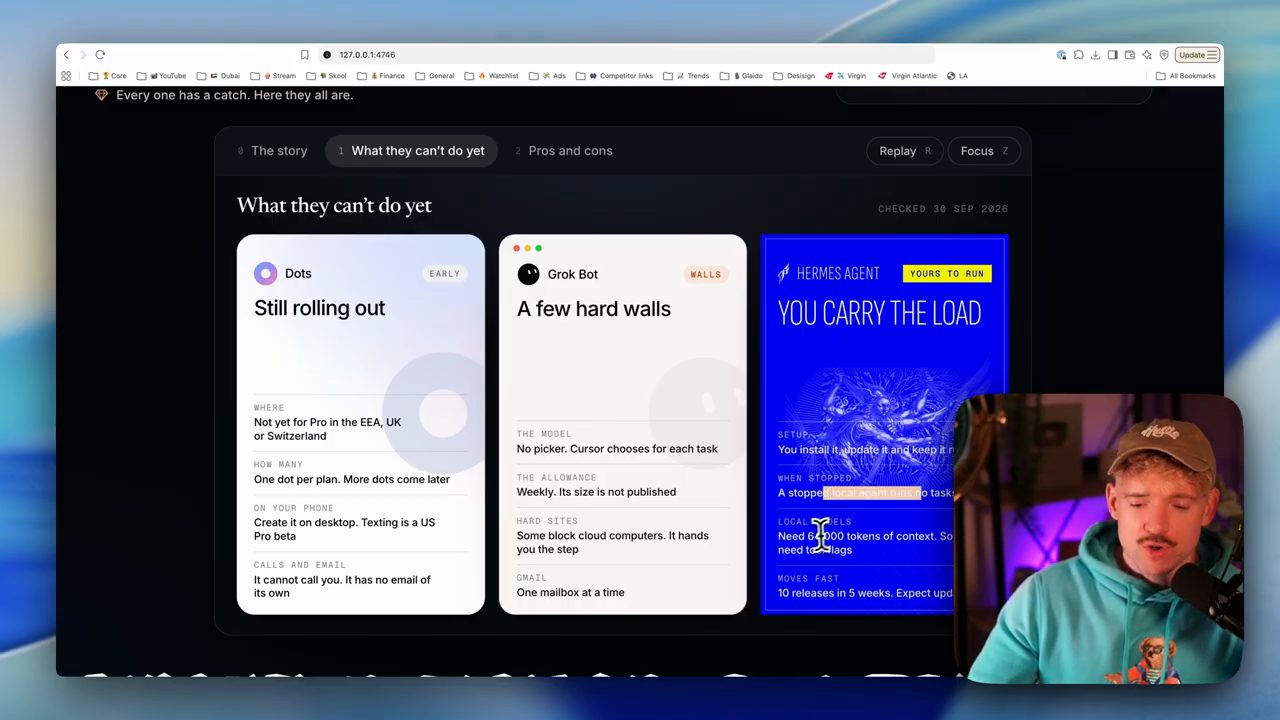Click the browser back arrow
Viewport: 1280px width, 720px height.
tap(66, 55)
